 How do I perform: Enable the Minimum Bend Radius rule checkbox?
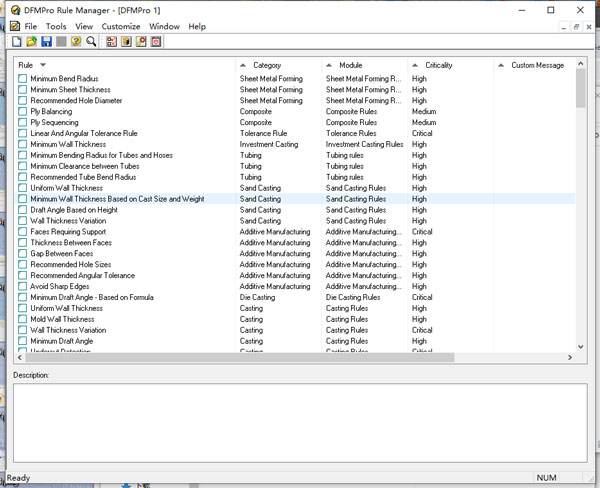point(23,79)
